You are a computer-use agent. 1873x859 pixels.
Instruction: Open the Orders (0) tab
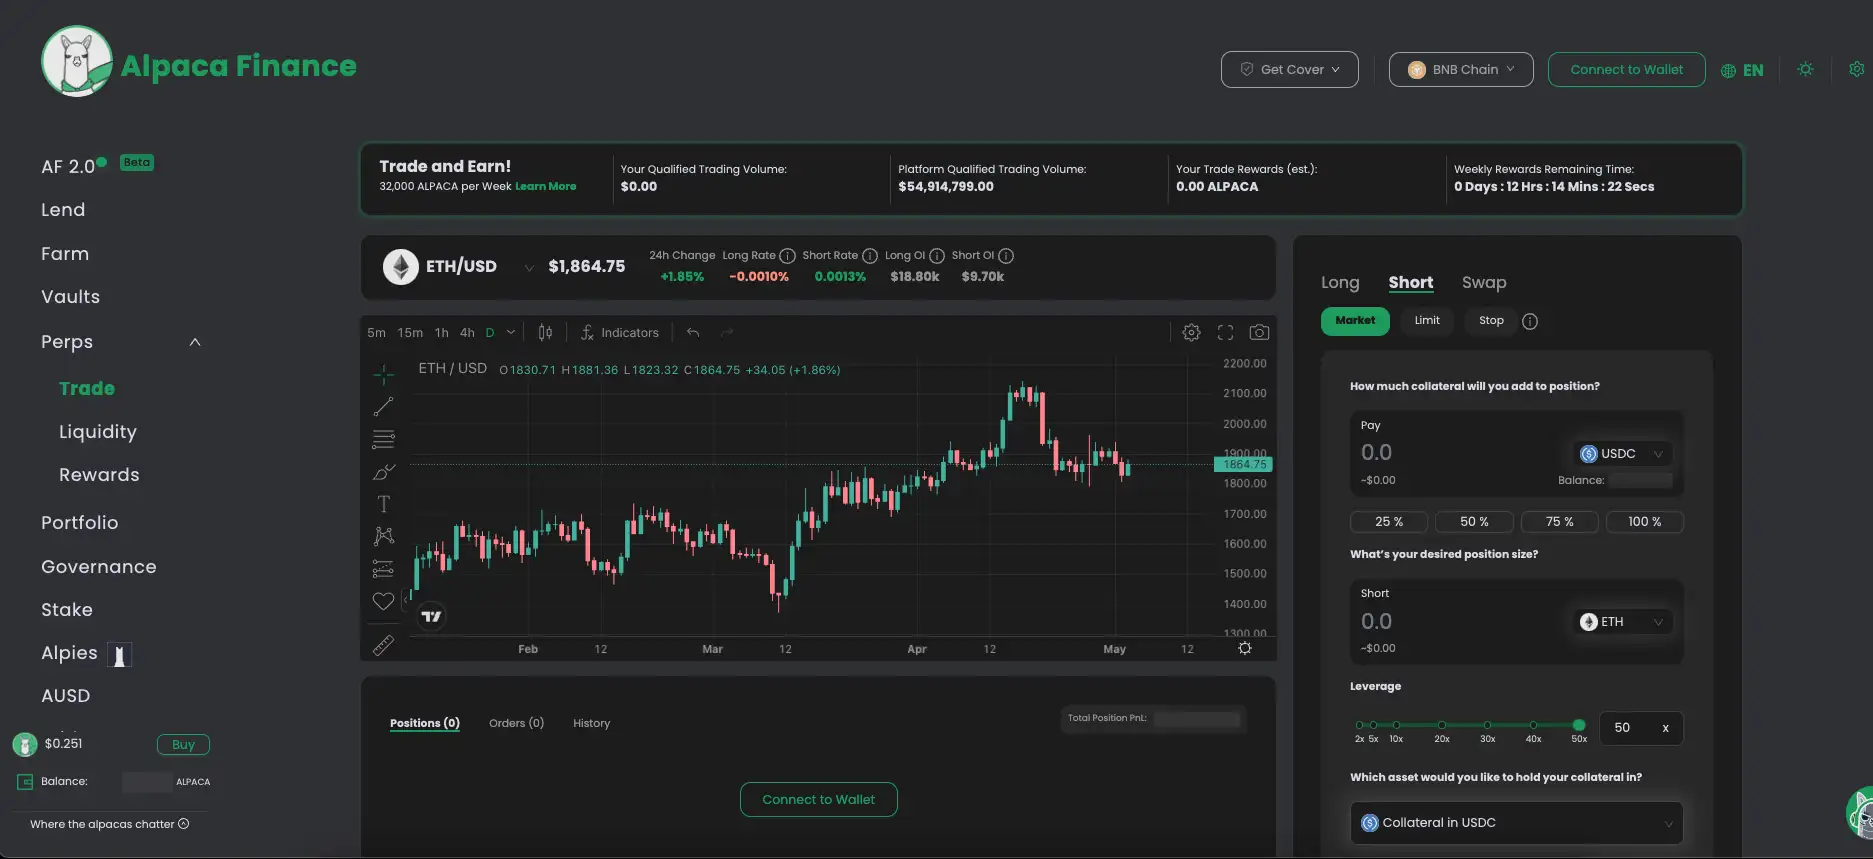point(516,723)
